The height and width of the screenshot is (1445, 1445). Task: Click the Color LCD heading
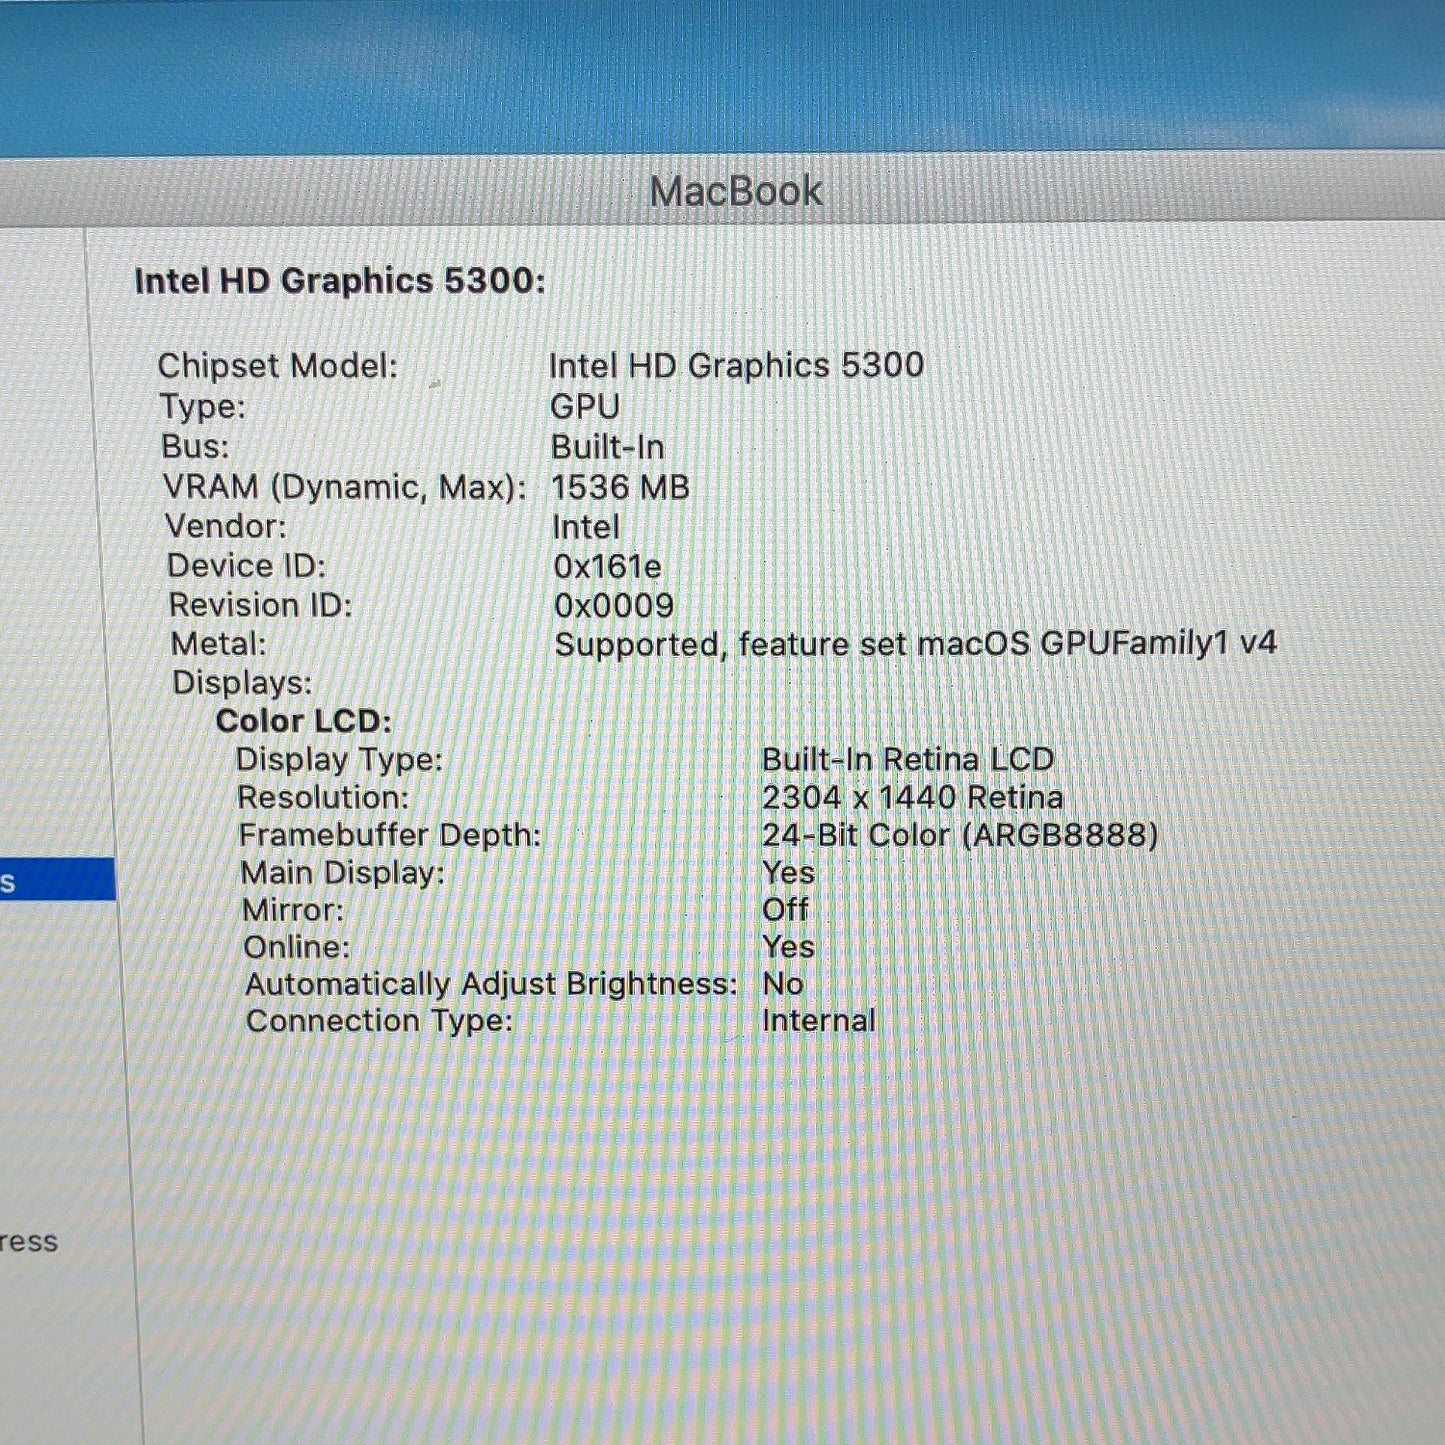click(x=304, y=721)
